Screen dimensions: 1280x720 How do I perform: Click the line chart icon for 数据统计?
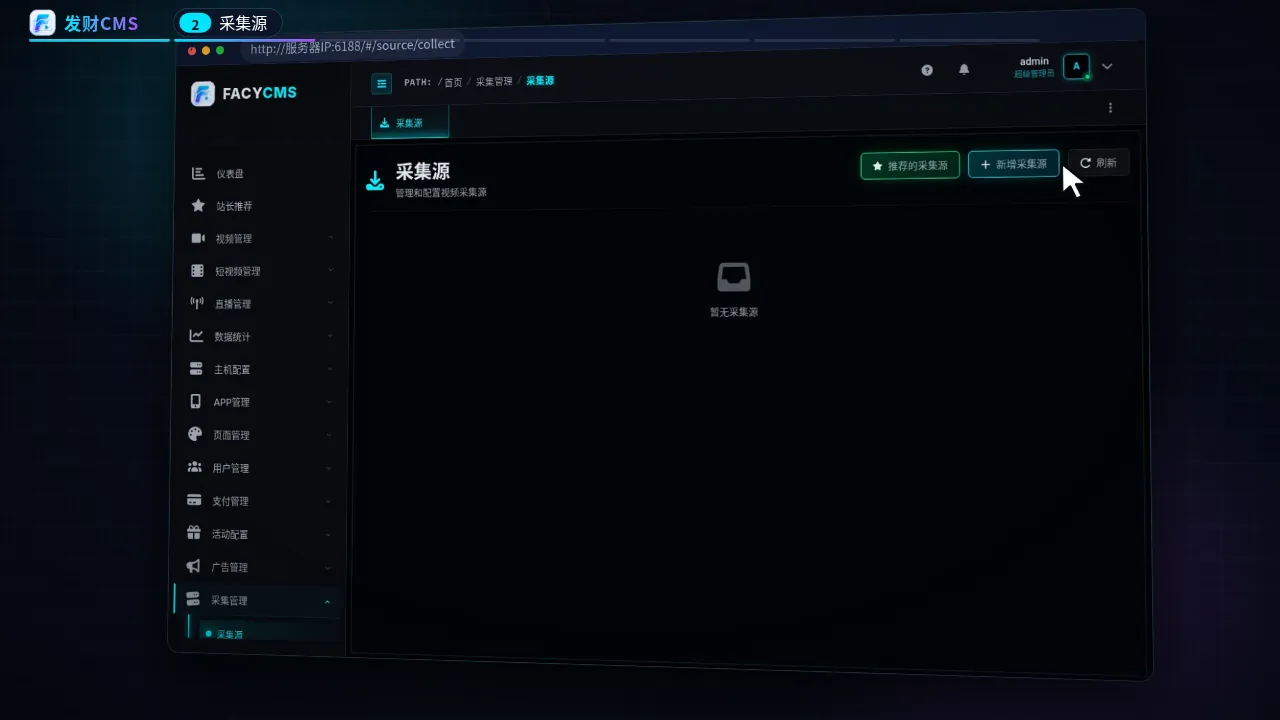pyautogui.click(x=196, y=336)
